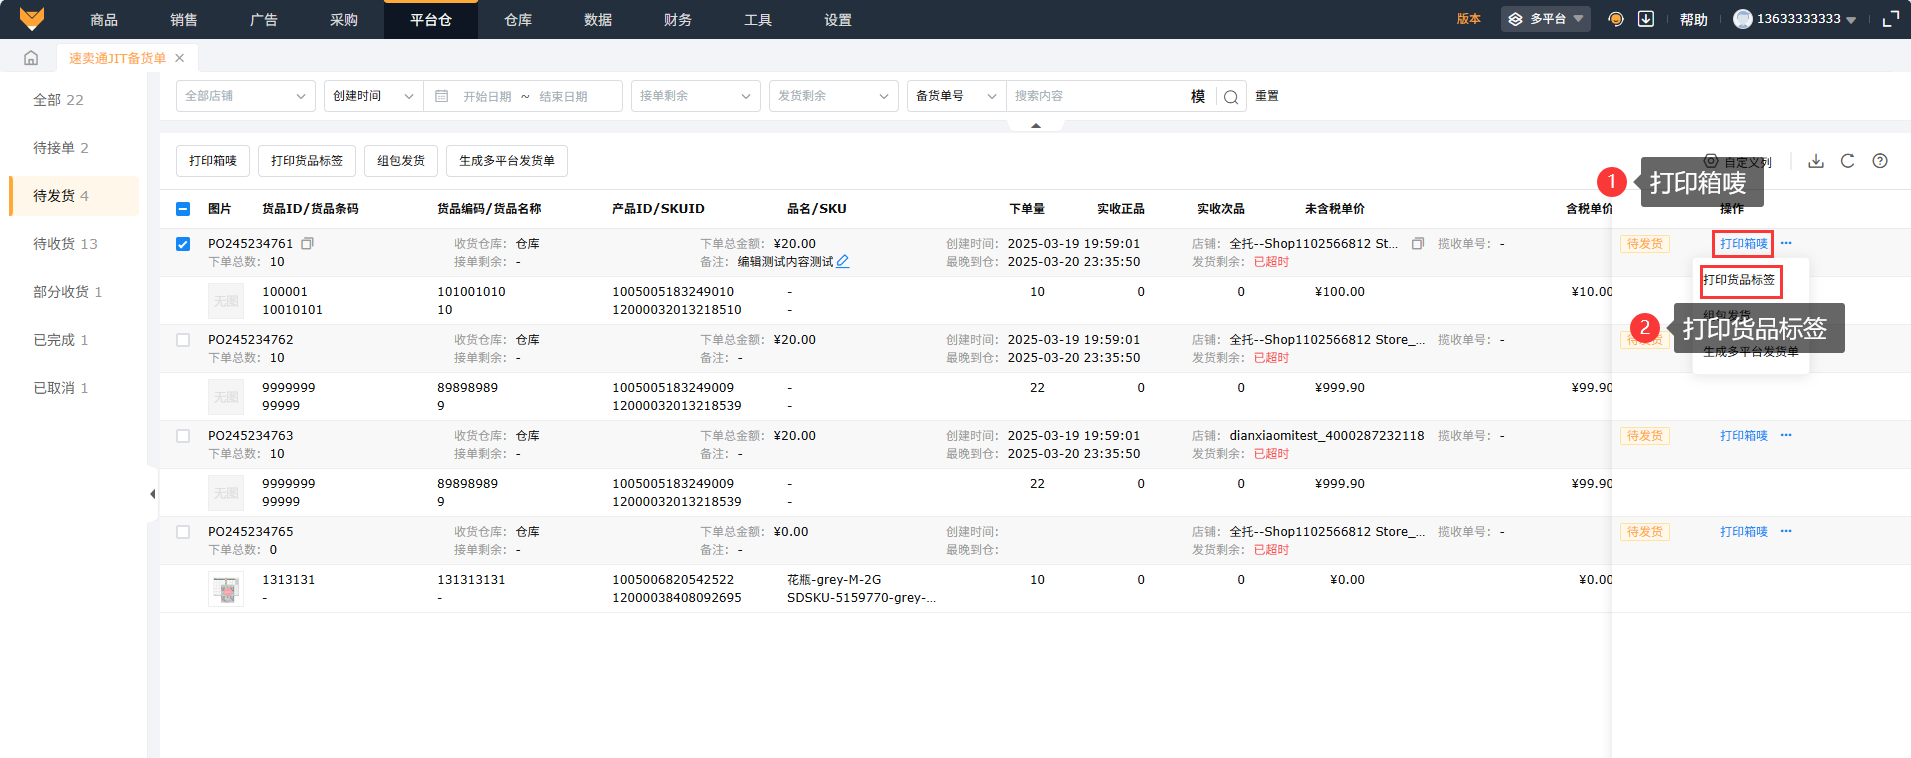Open the 多平台 platform switcher

click(1545, 19)
